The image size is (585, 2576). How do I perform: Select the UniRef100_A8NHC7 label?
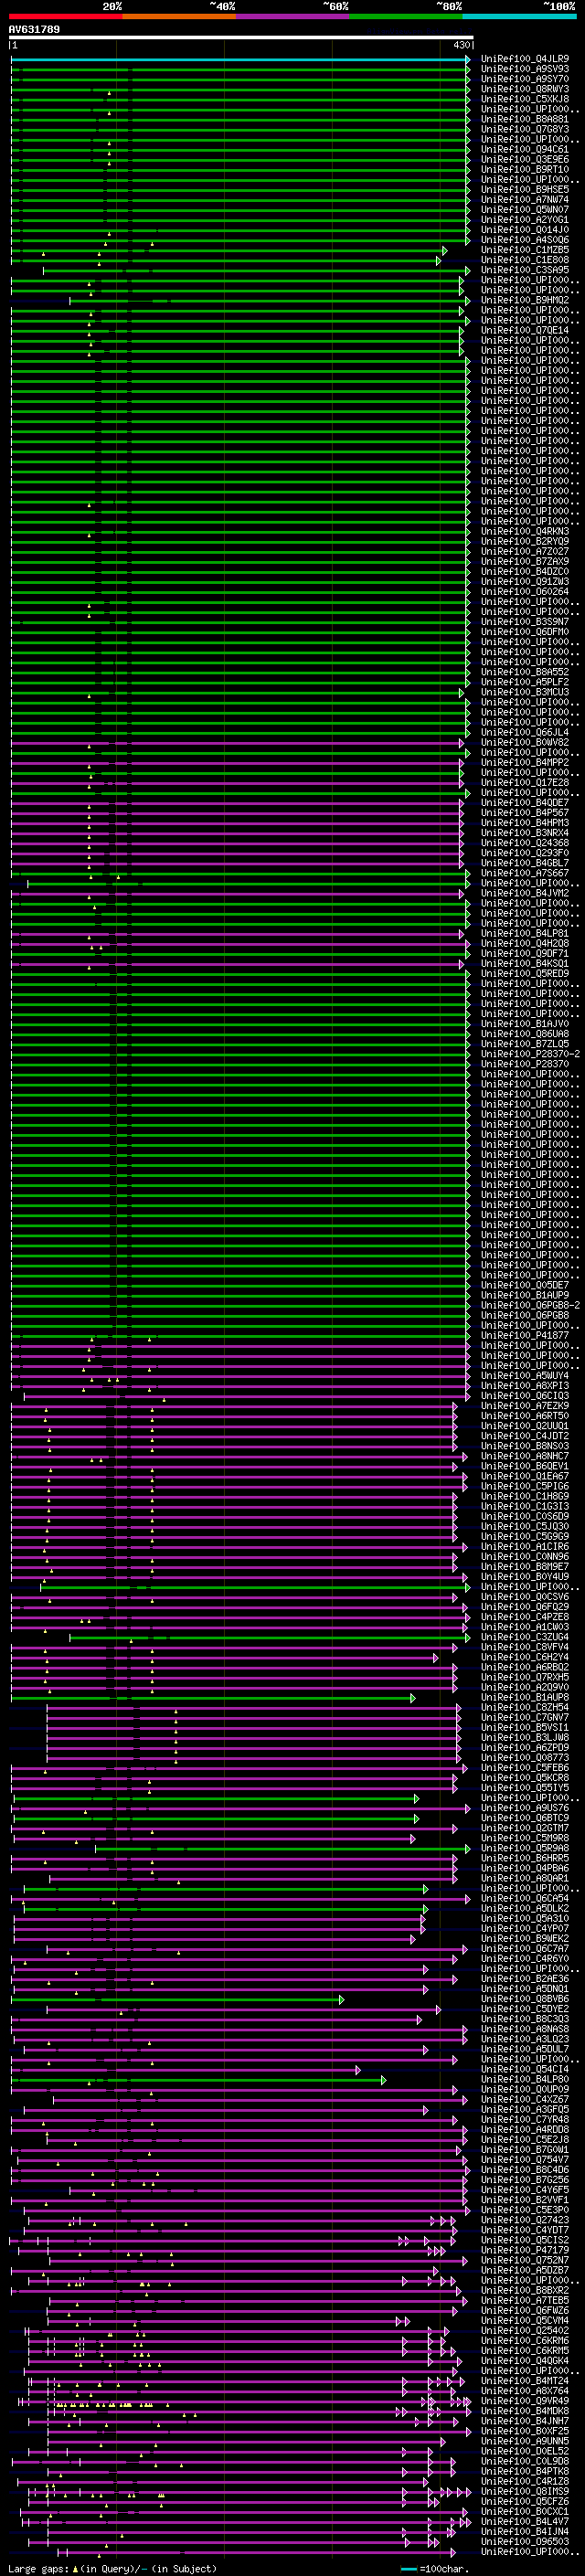click(525, 1456)
